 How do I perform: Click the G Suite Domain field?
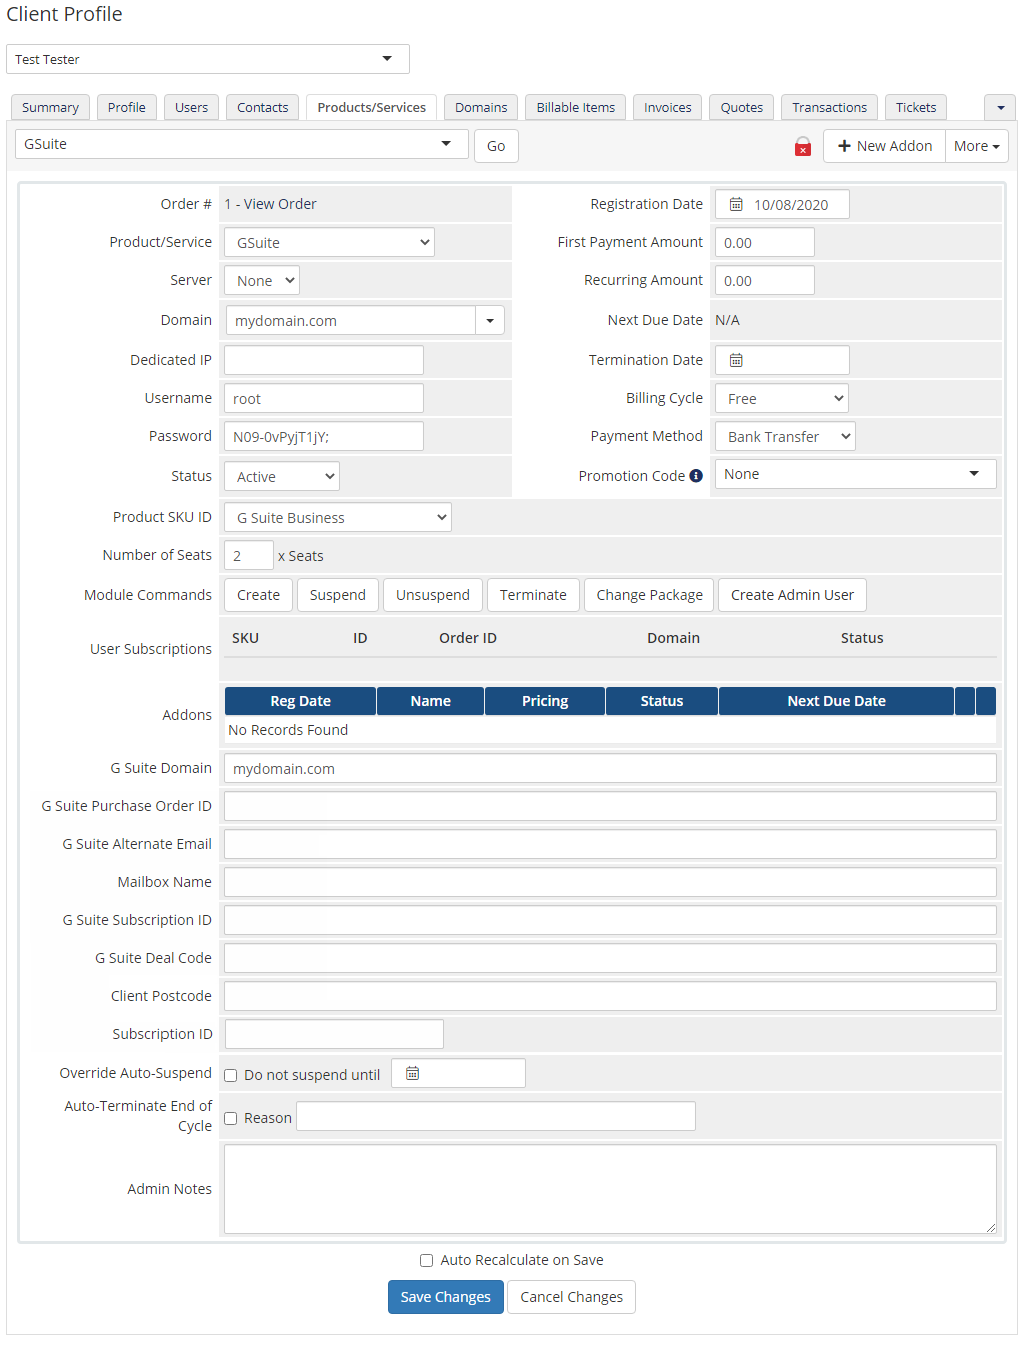[x=610, y=768]
